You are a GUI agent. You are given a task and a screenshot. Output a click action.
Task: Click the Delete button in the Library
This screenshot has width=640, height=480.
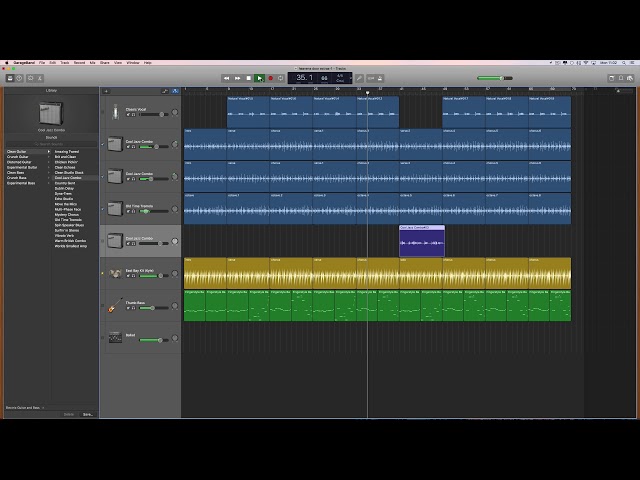pyautogui.click(x=69, y=414)
